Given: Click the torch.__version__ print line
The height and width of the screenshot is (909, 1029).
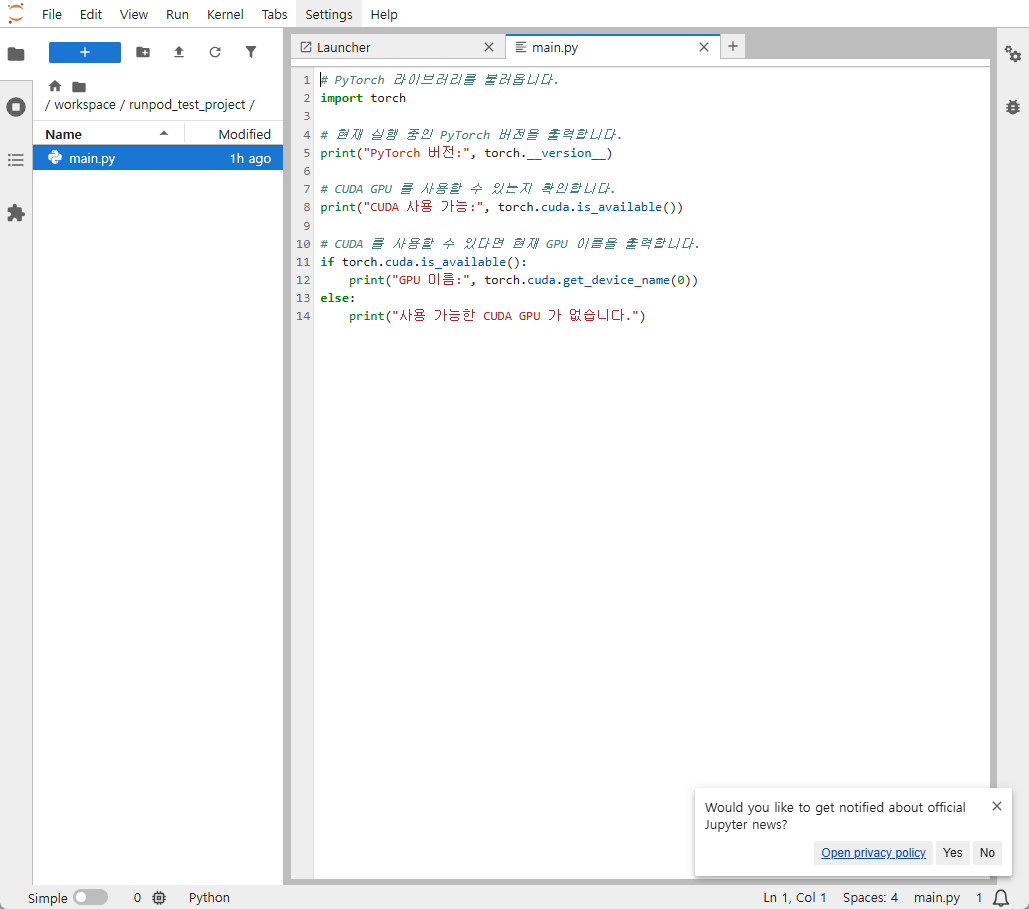Looking at the screenshot, I should (x=466, y=153).
